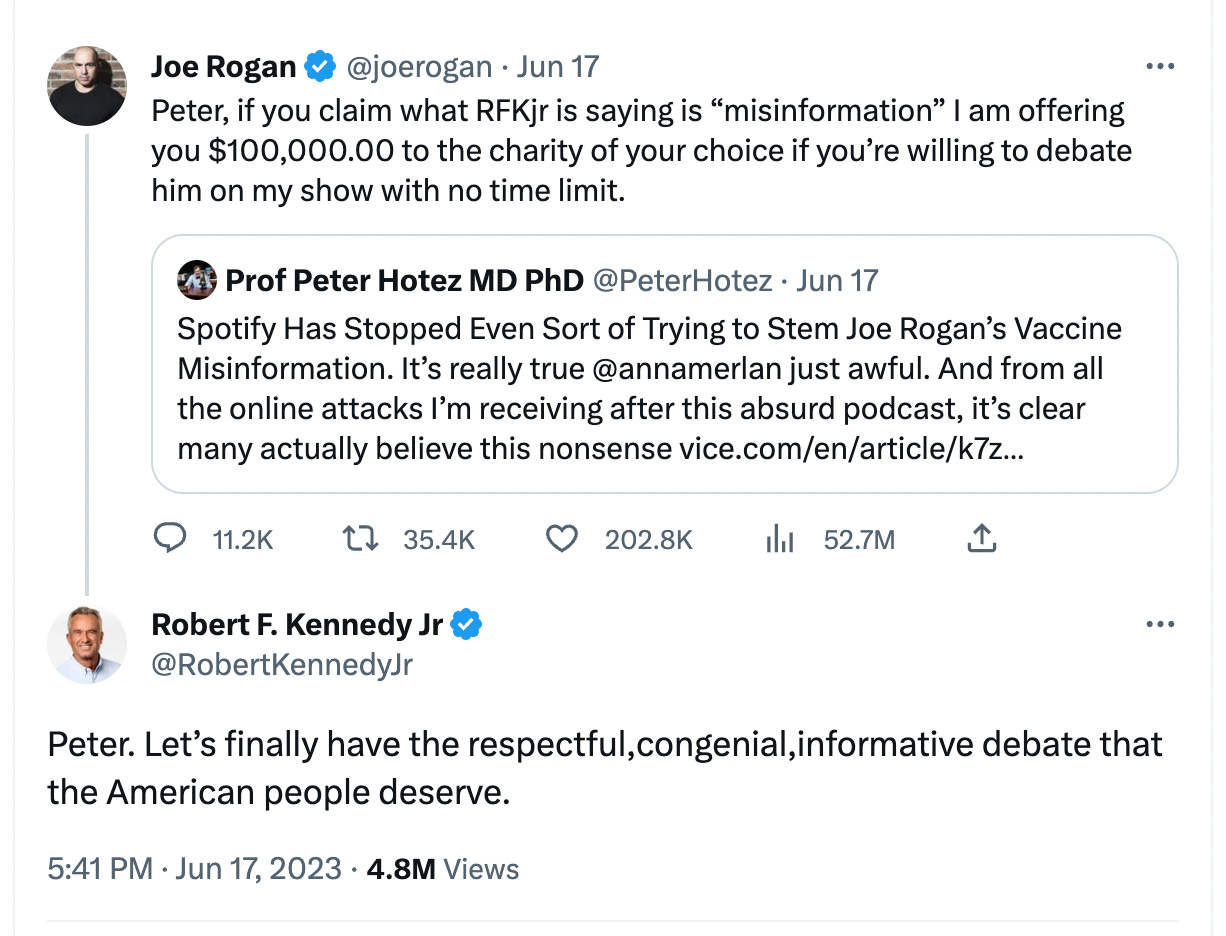Open more options on Kennedy's tweet

(1159, 625)
